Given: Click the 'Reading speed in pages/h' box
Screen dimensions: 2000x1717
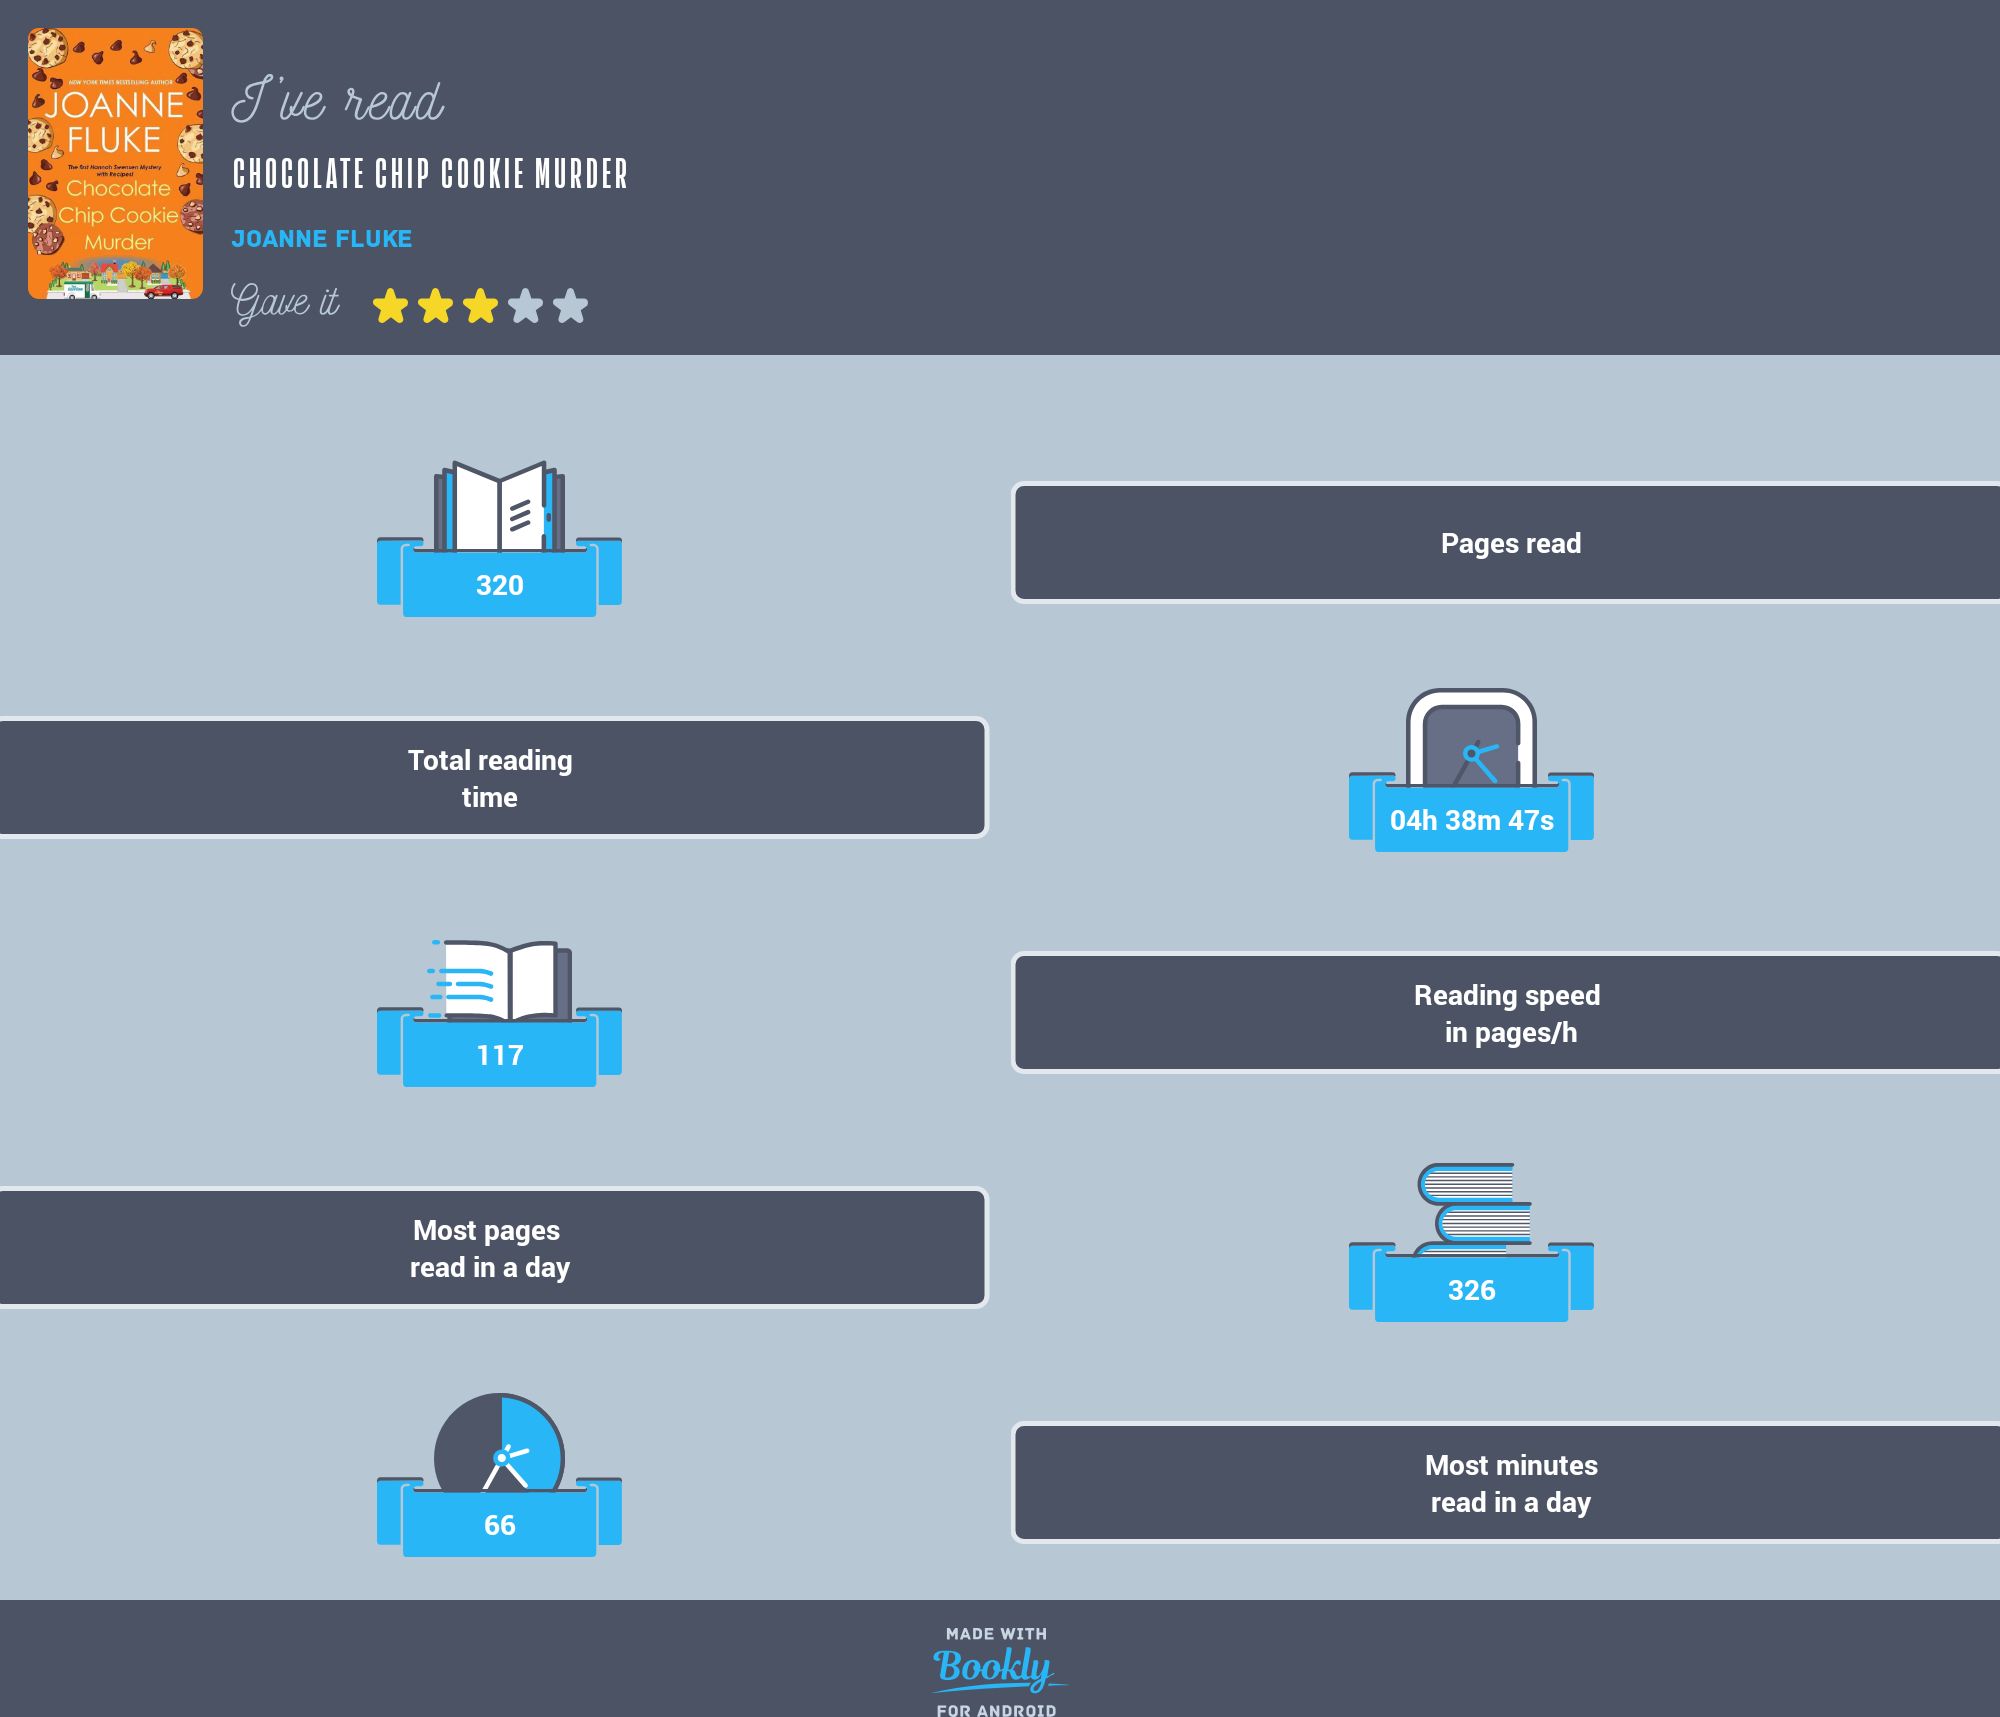Looking at the screenshot, I should tap(1506, 1013).
